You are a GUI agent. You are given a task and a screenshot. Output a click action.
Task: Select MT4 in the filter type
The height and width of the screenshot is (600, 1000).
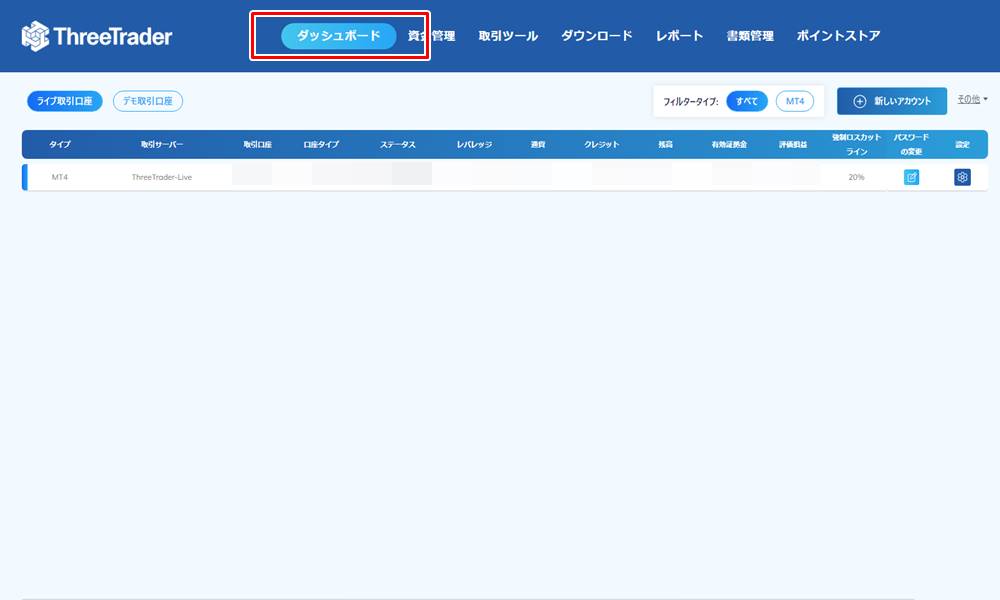795,101
